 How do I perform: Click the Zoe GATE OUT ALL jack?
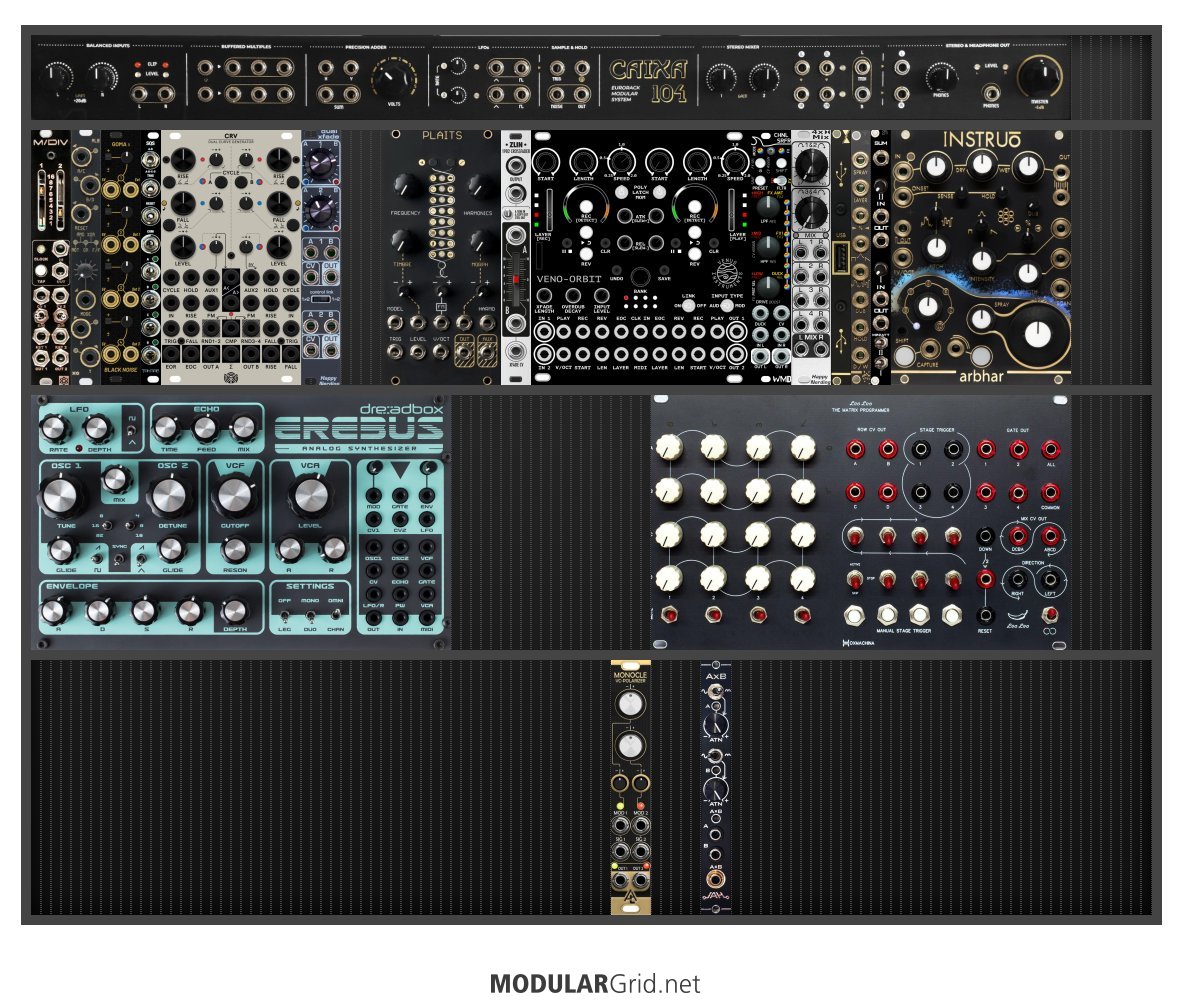1050,449
